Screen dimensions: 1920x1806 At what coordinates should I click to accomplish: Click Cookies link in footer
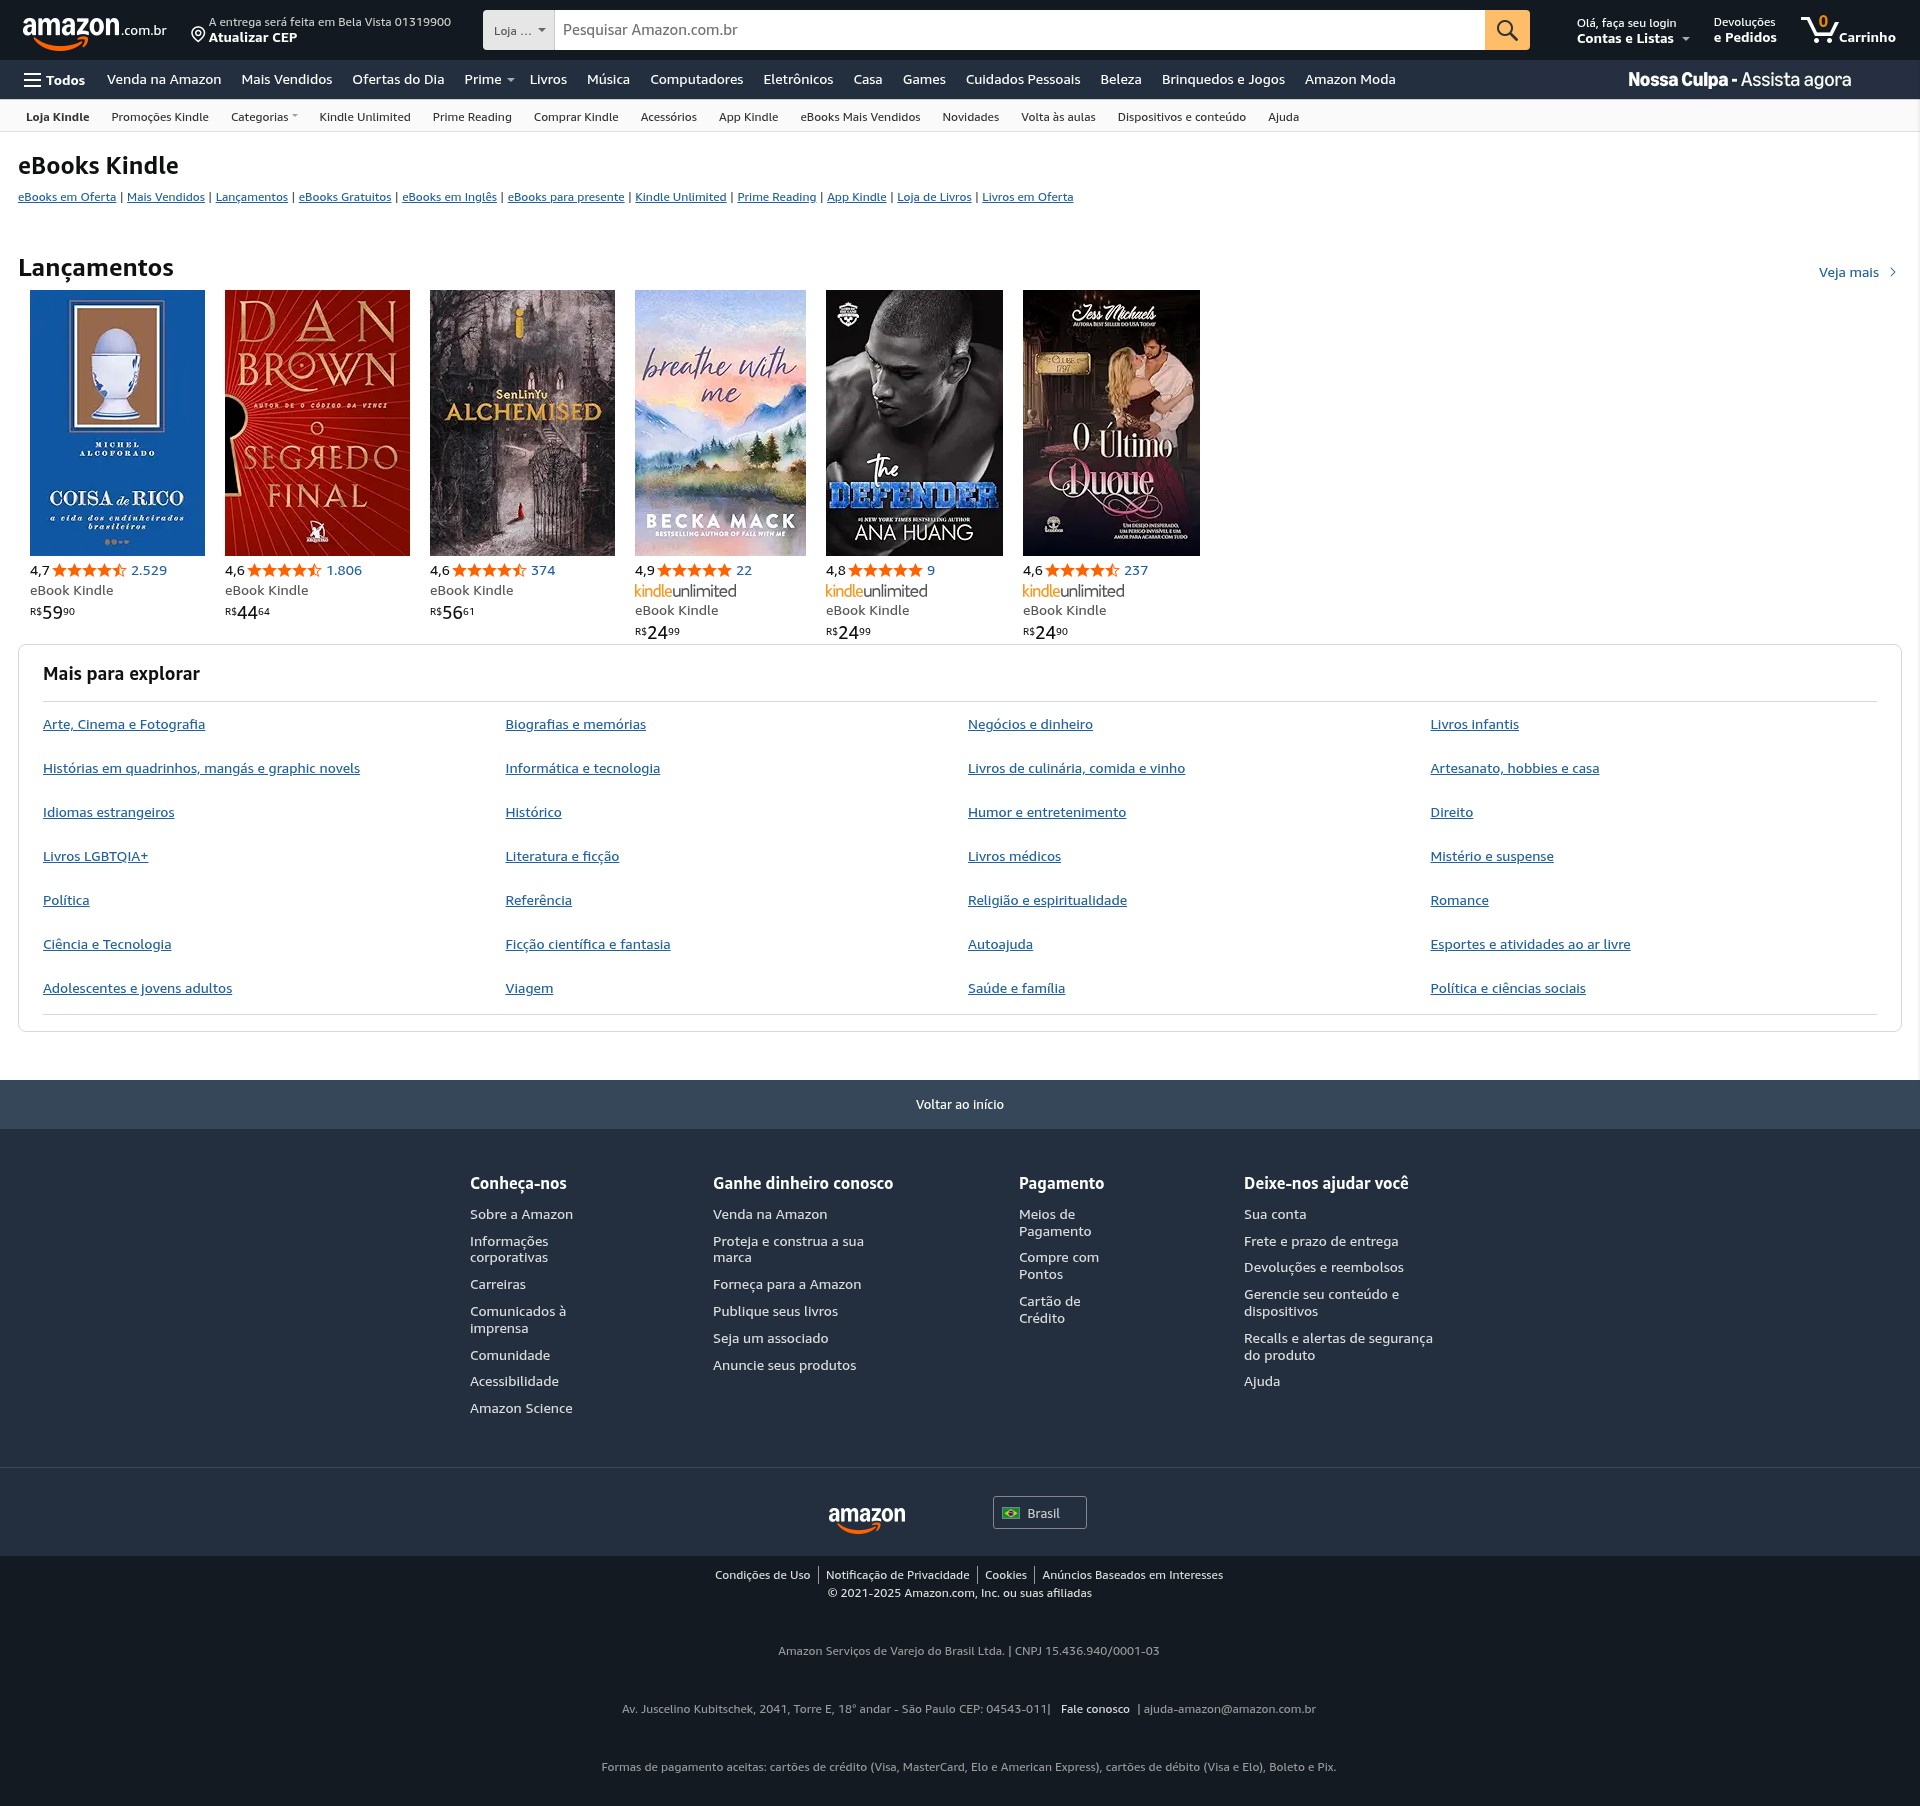point(1005,1575)
